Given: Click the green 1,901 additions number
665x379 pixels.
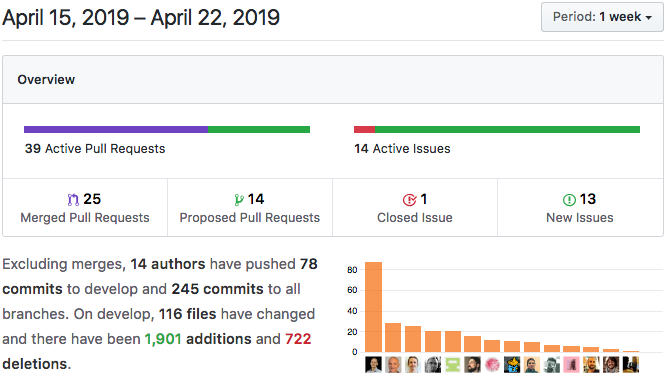Looking at the screenshot, I should pos(163,339).
